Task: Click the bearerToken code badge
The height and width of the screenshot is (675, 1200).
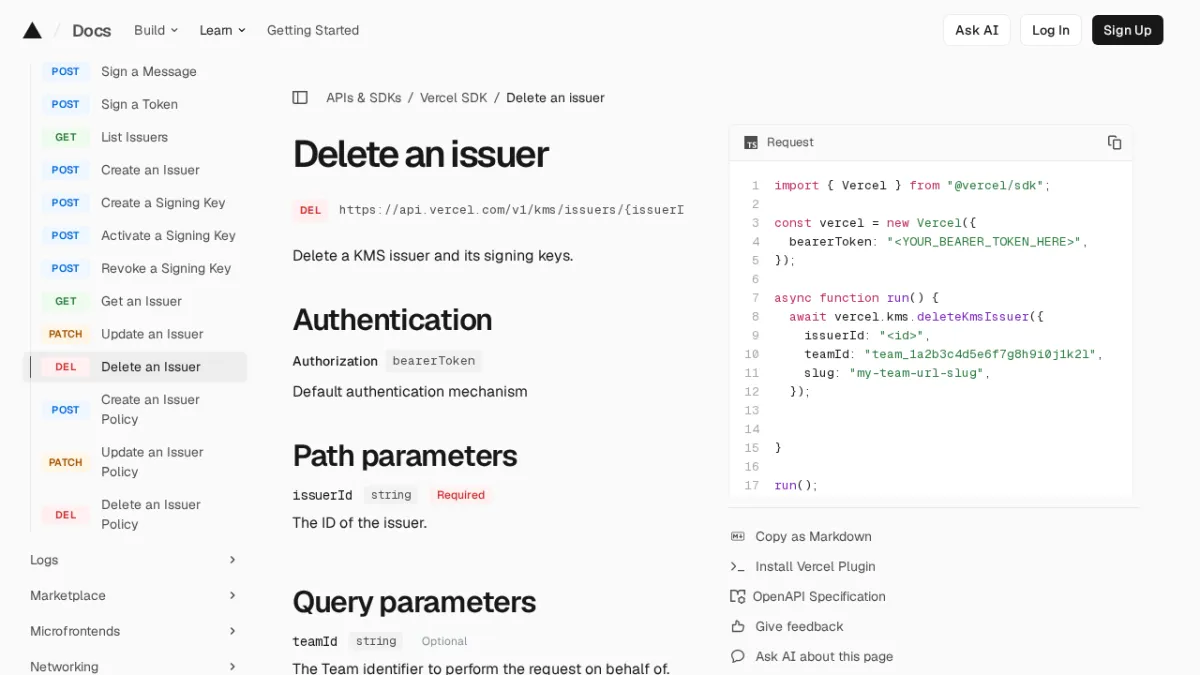Action: [434, 361]
